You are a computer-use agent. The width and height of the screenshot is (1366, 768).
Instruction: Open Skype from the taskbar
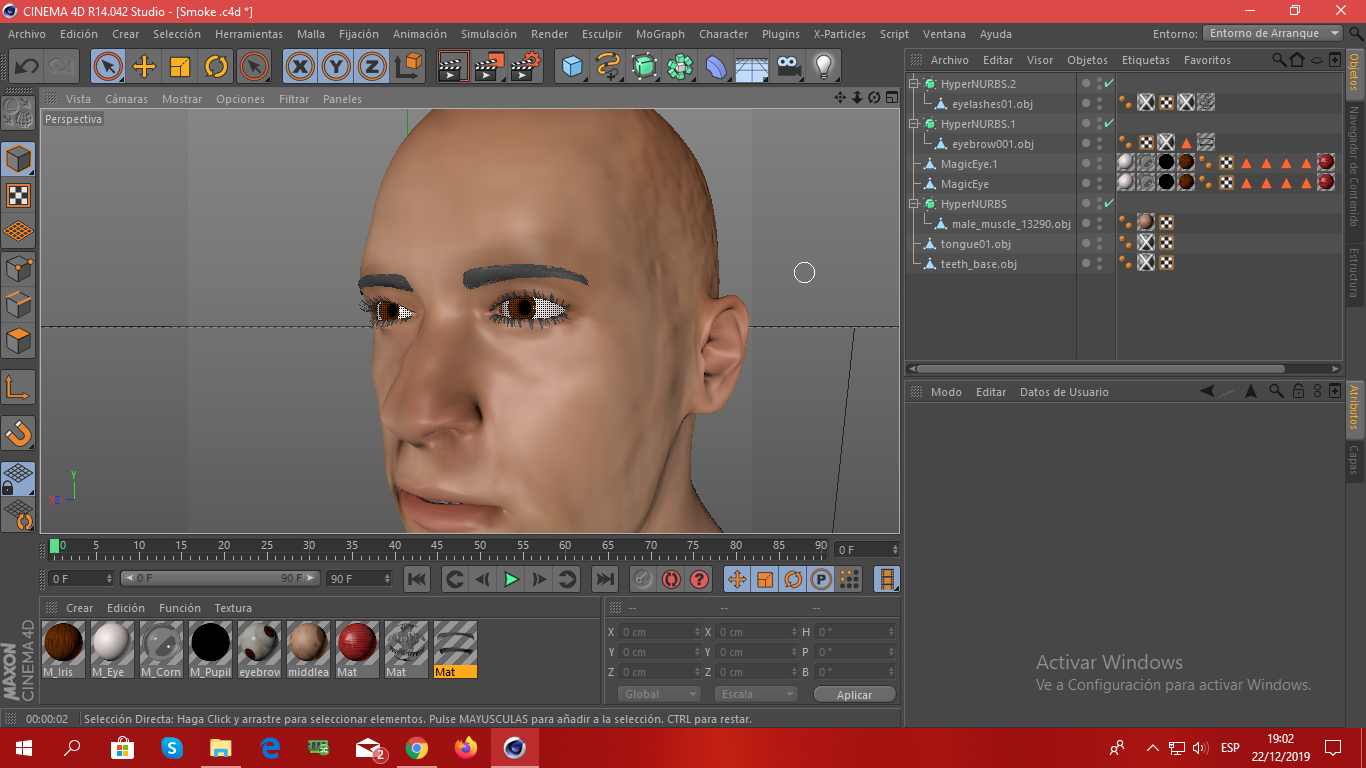(172, 748)
